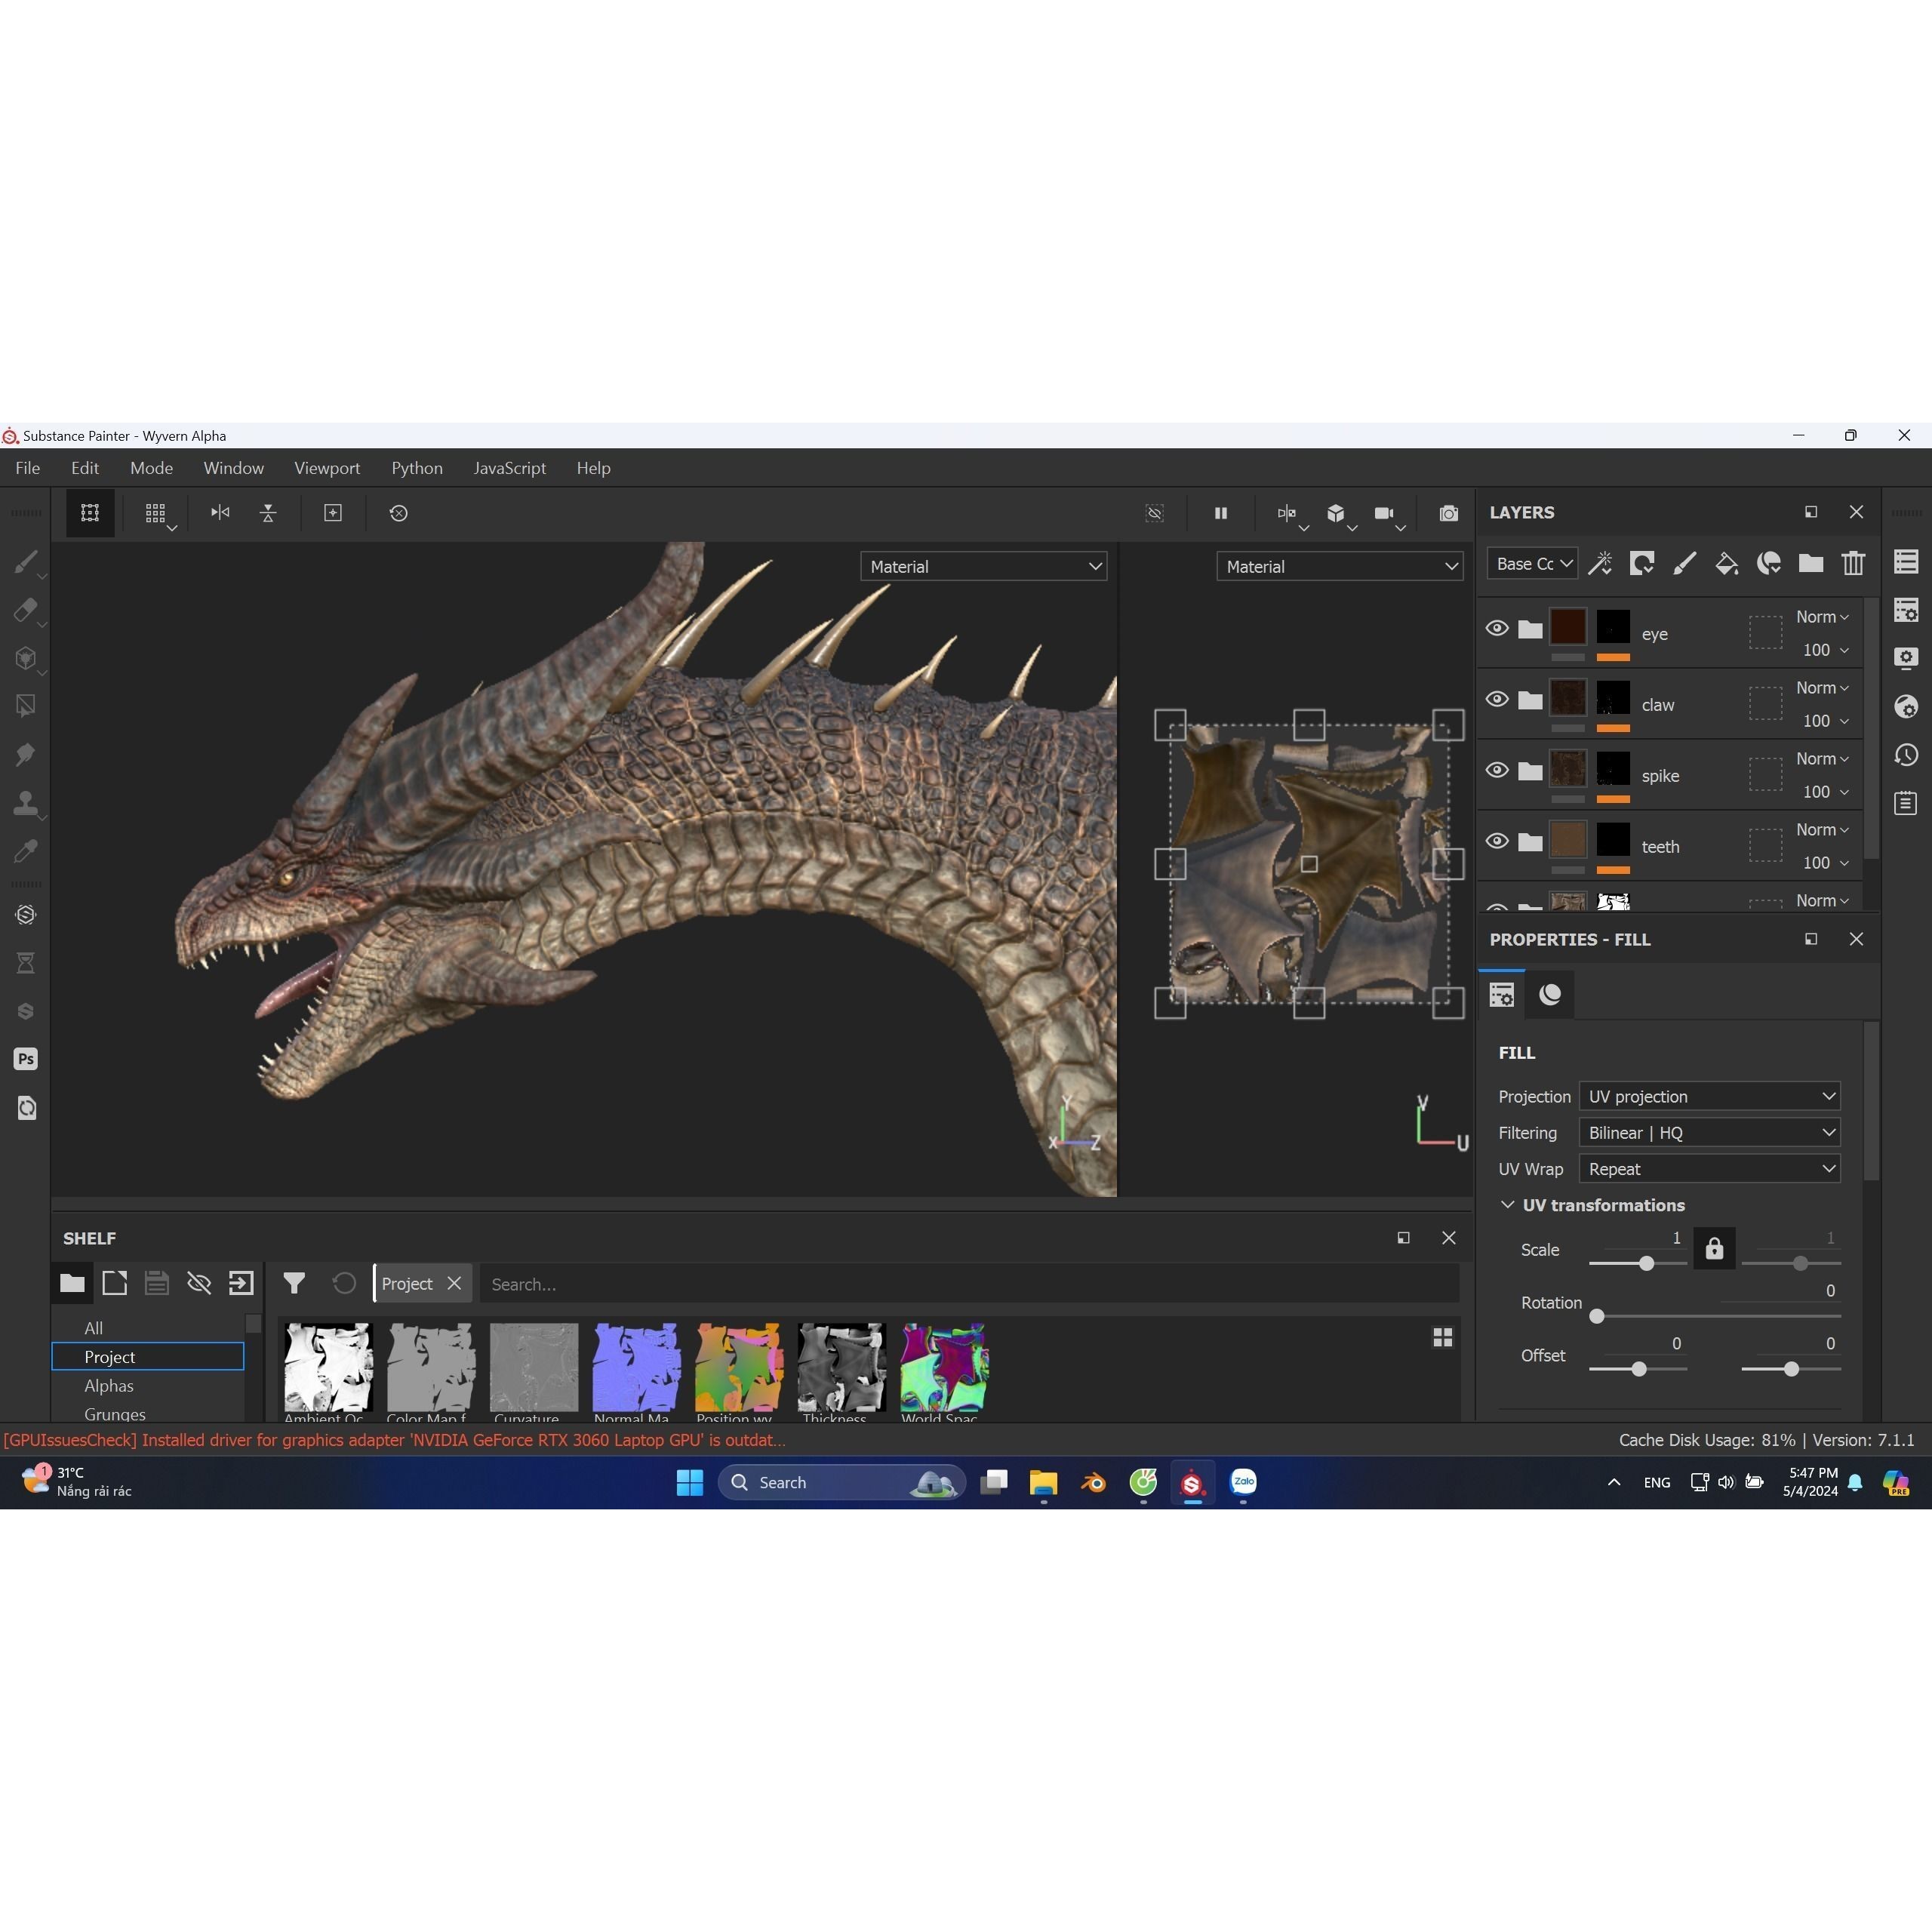
Task: Select the All category in Shelf
Action: [94, 1328]
